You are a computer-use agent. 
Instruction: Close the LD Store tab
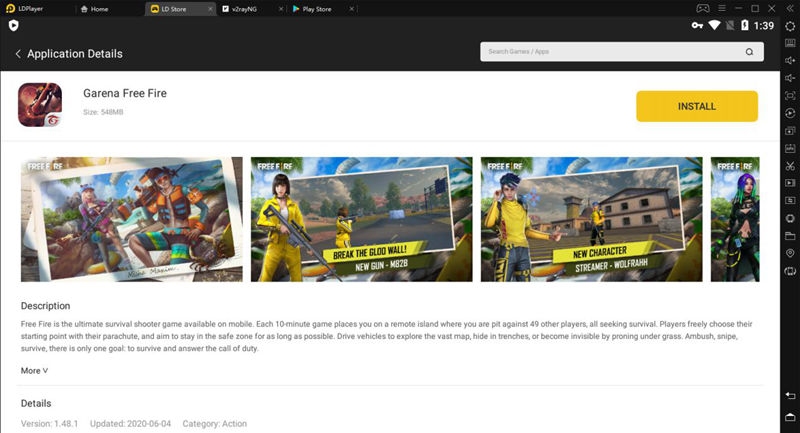[x=210, y=9]
